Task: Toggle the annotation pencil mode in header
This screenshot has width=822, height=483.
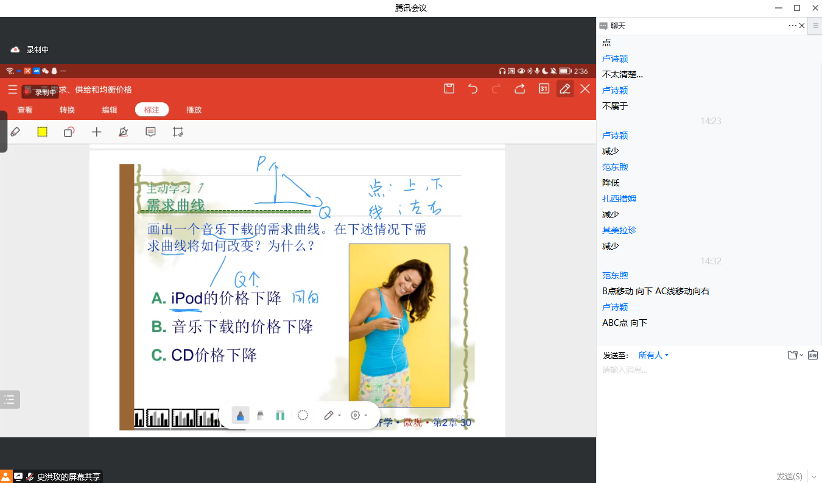Action: pyautogui.click(x=565, y=89)
